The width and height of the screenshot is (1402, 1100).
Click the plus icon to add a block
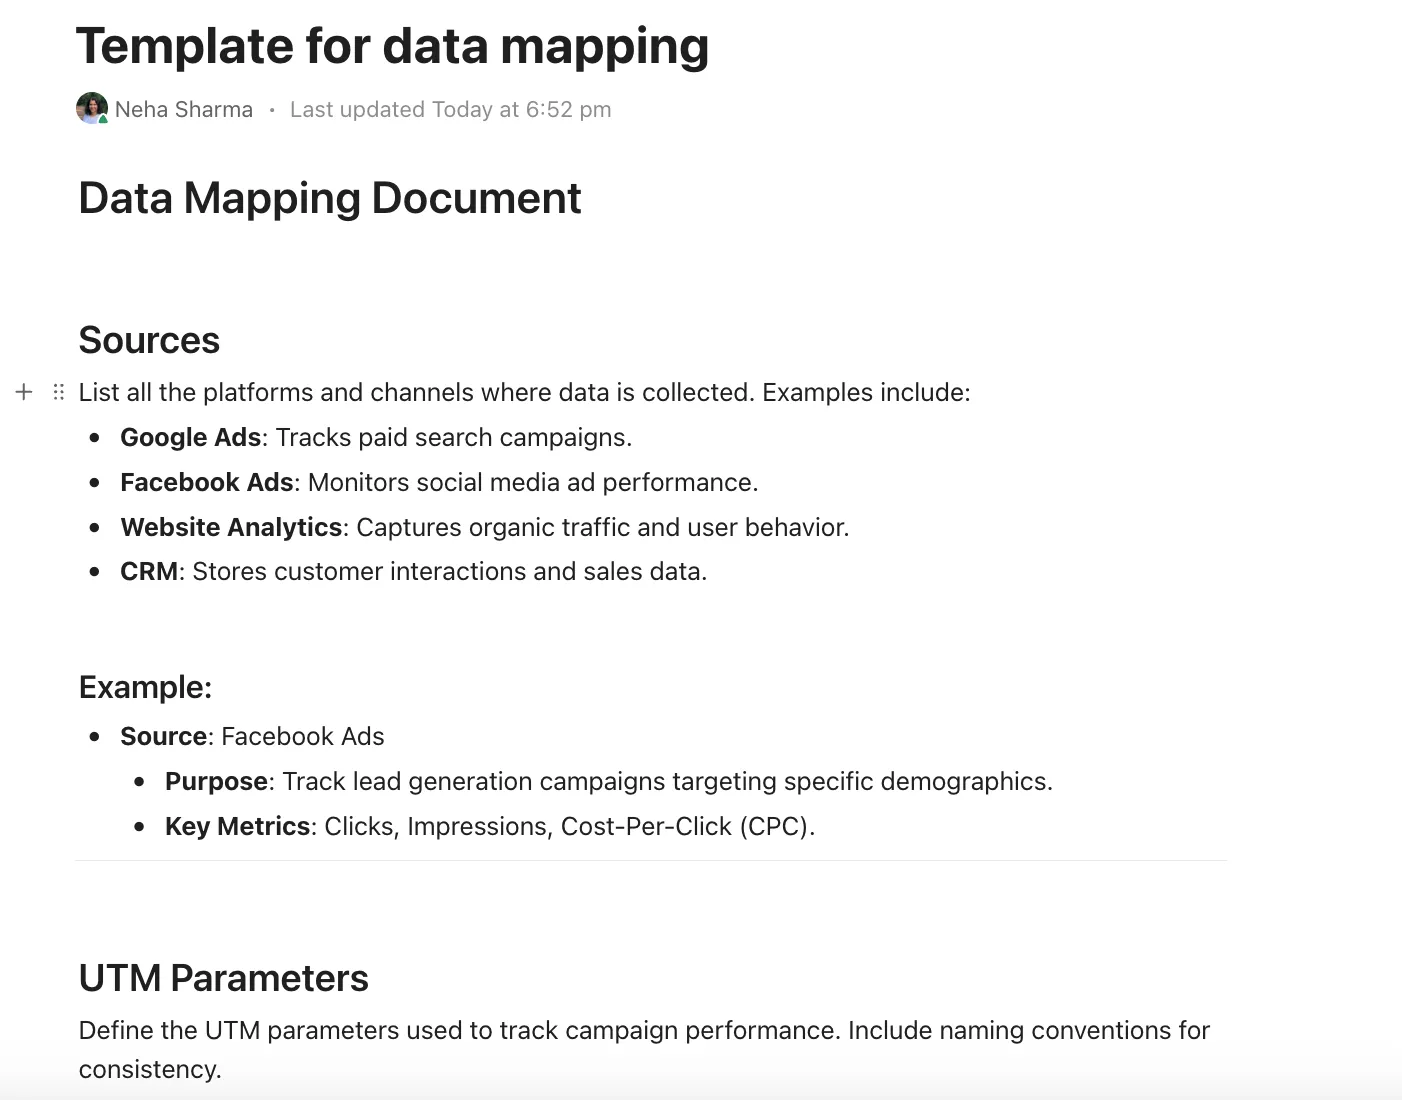(x=24, y=392)
